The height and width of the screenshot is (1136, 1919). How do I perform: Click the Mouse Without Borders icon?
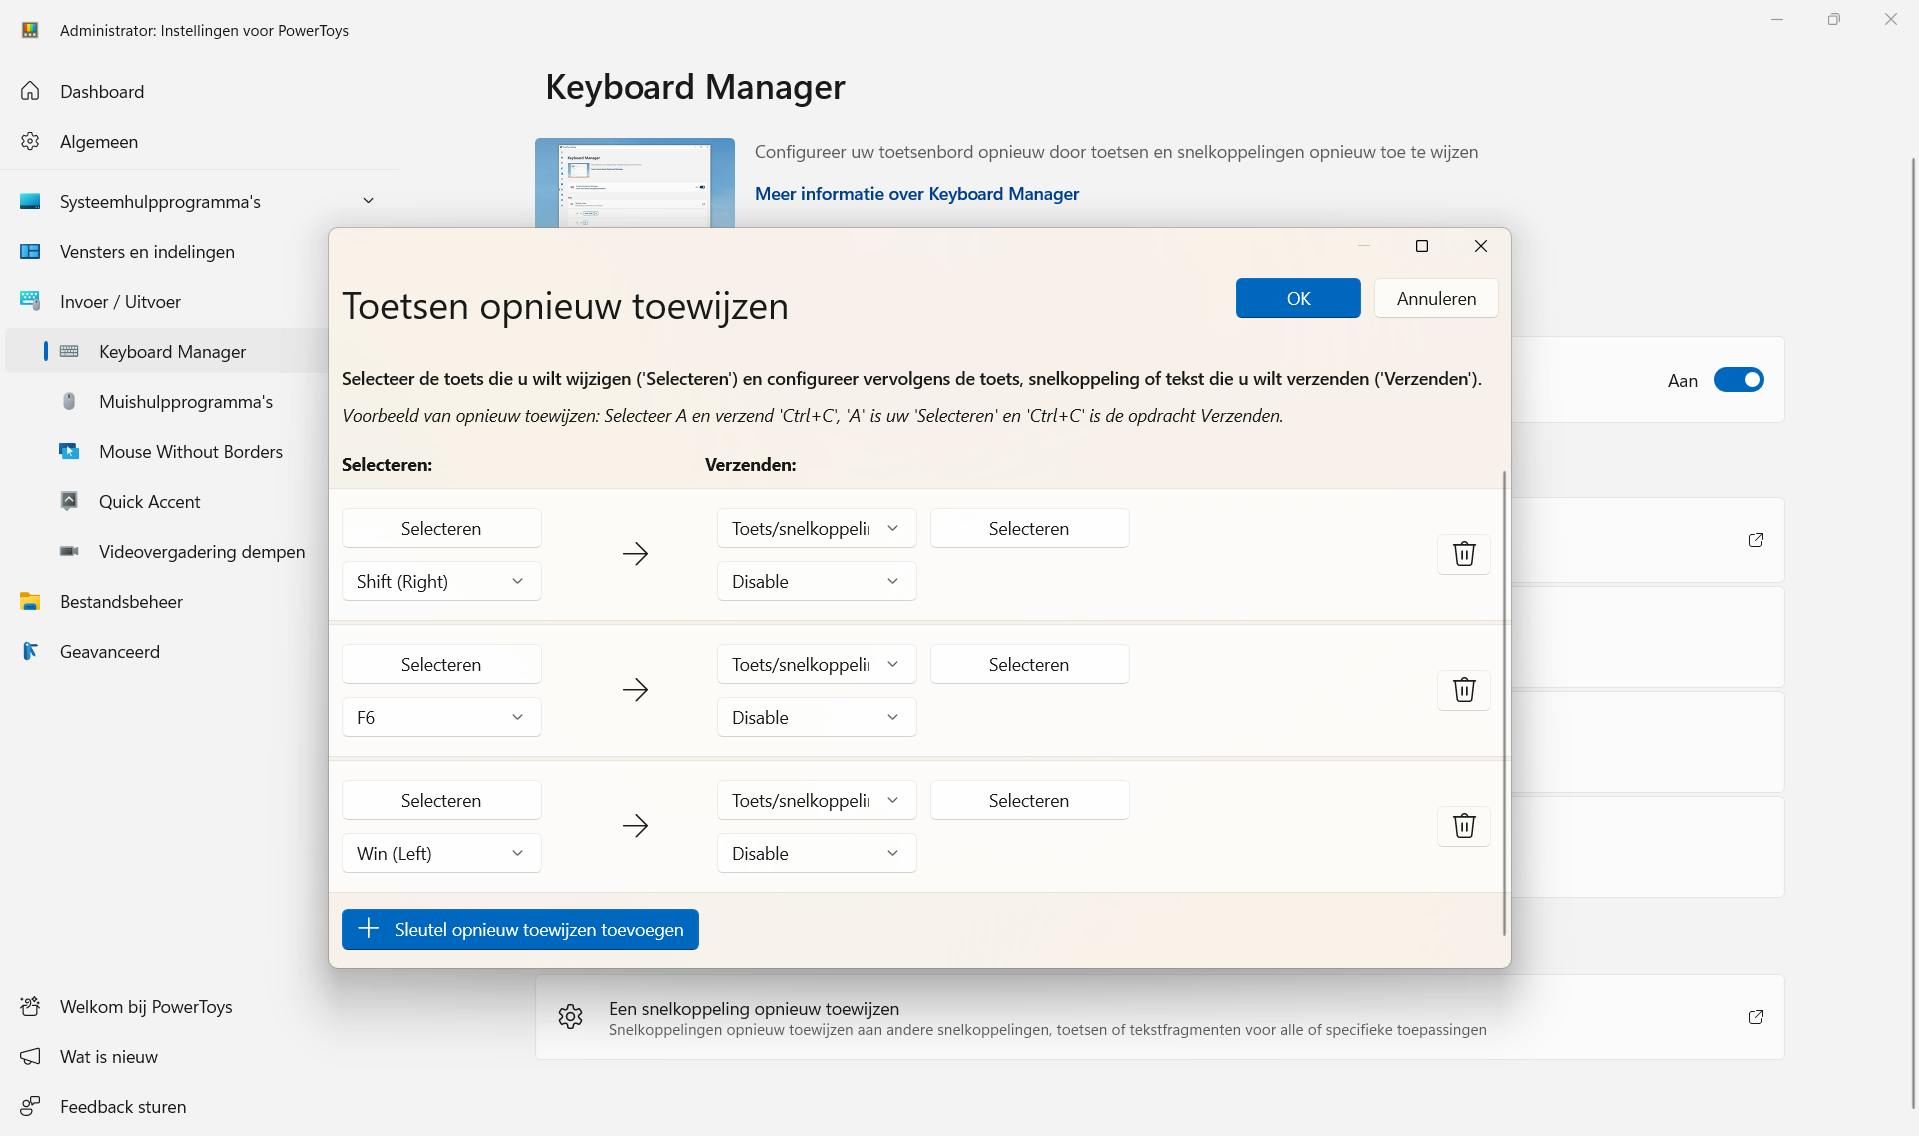coord(69,452)
